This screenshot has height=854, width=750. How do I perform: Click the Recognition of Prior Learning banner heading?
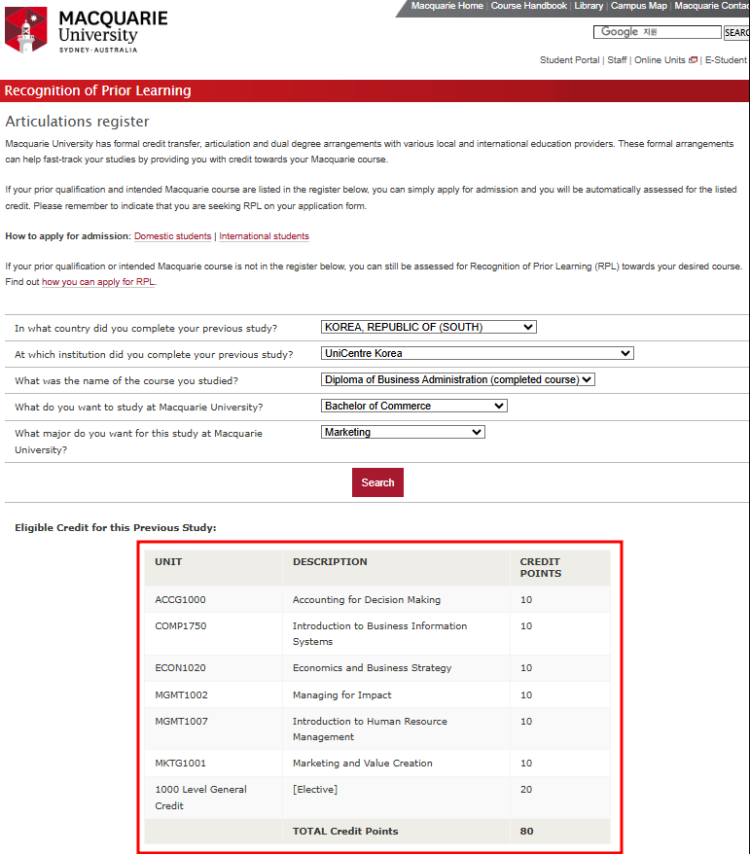coord(97,90)
